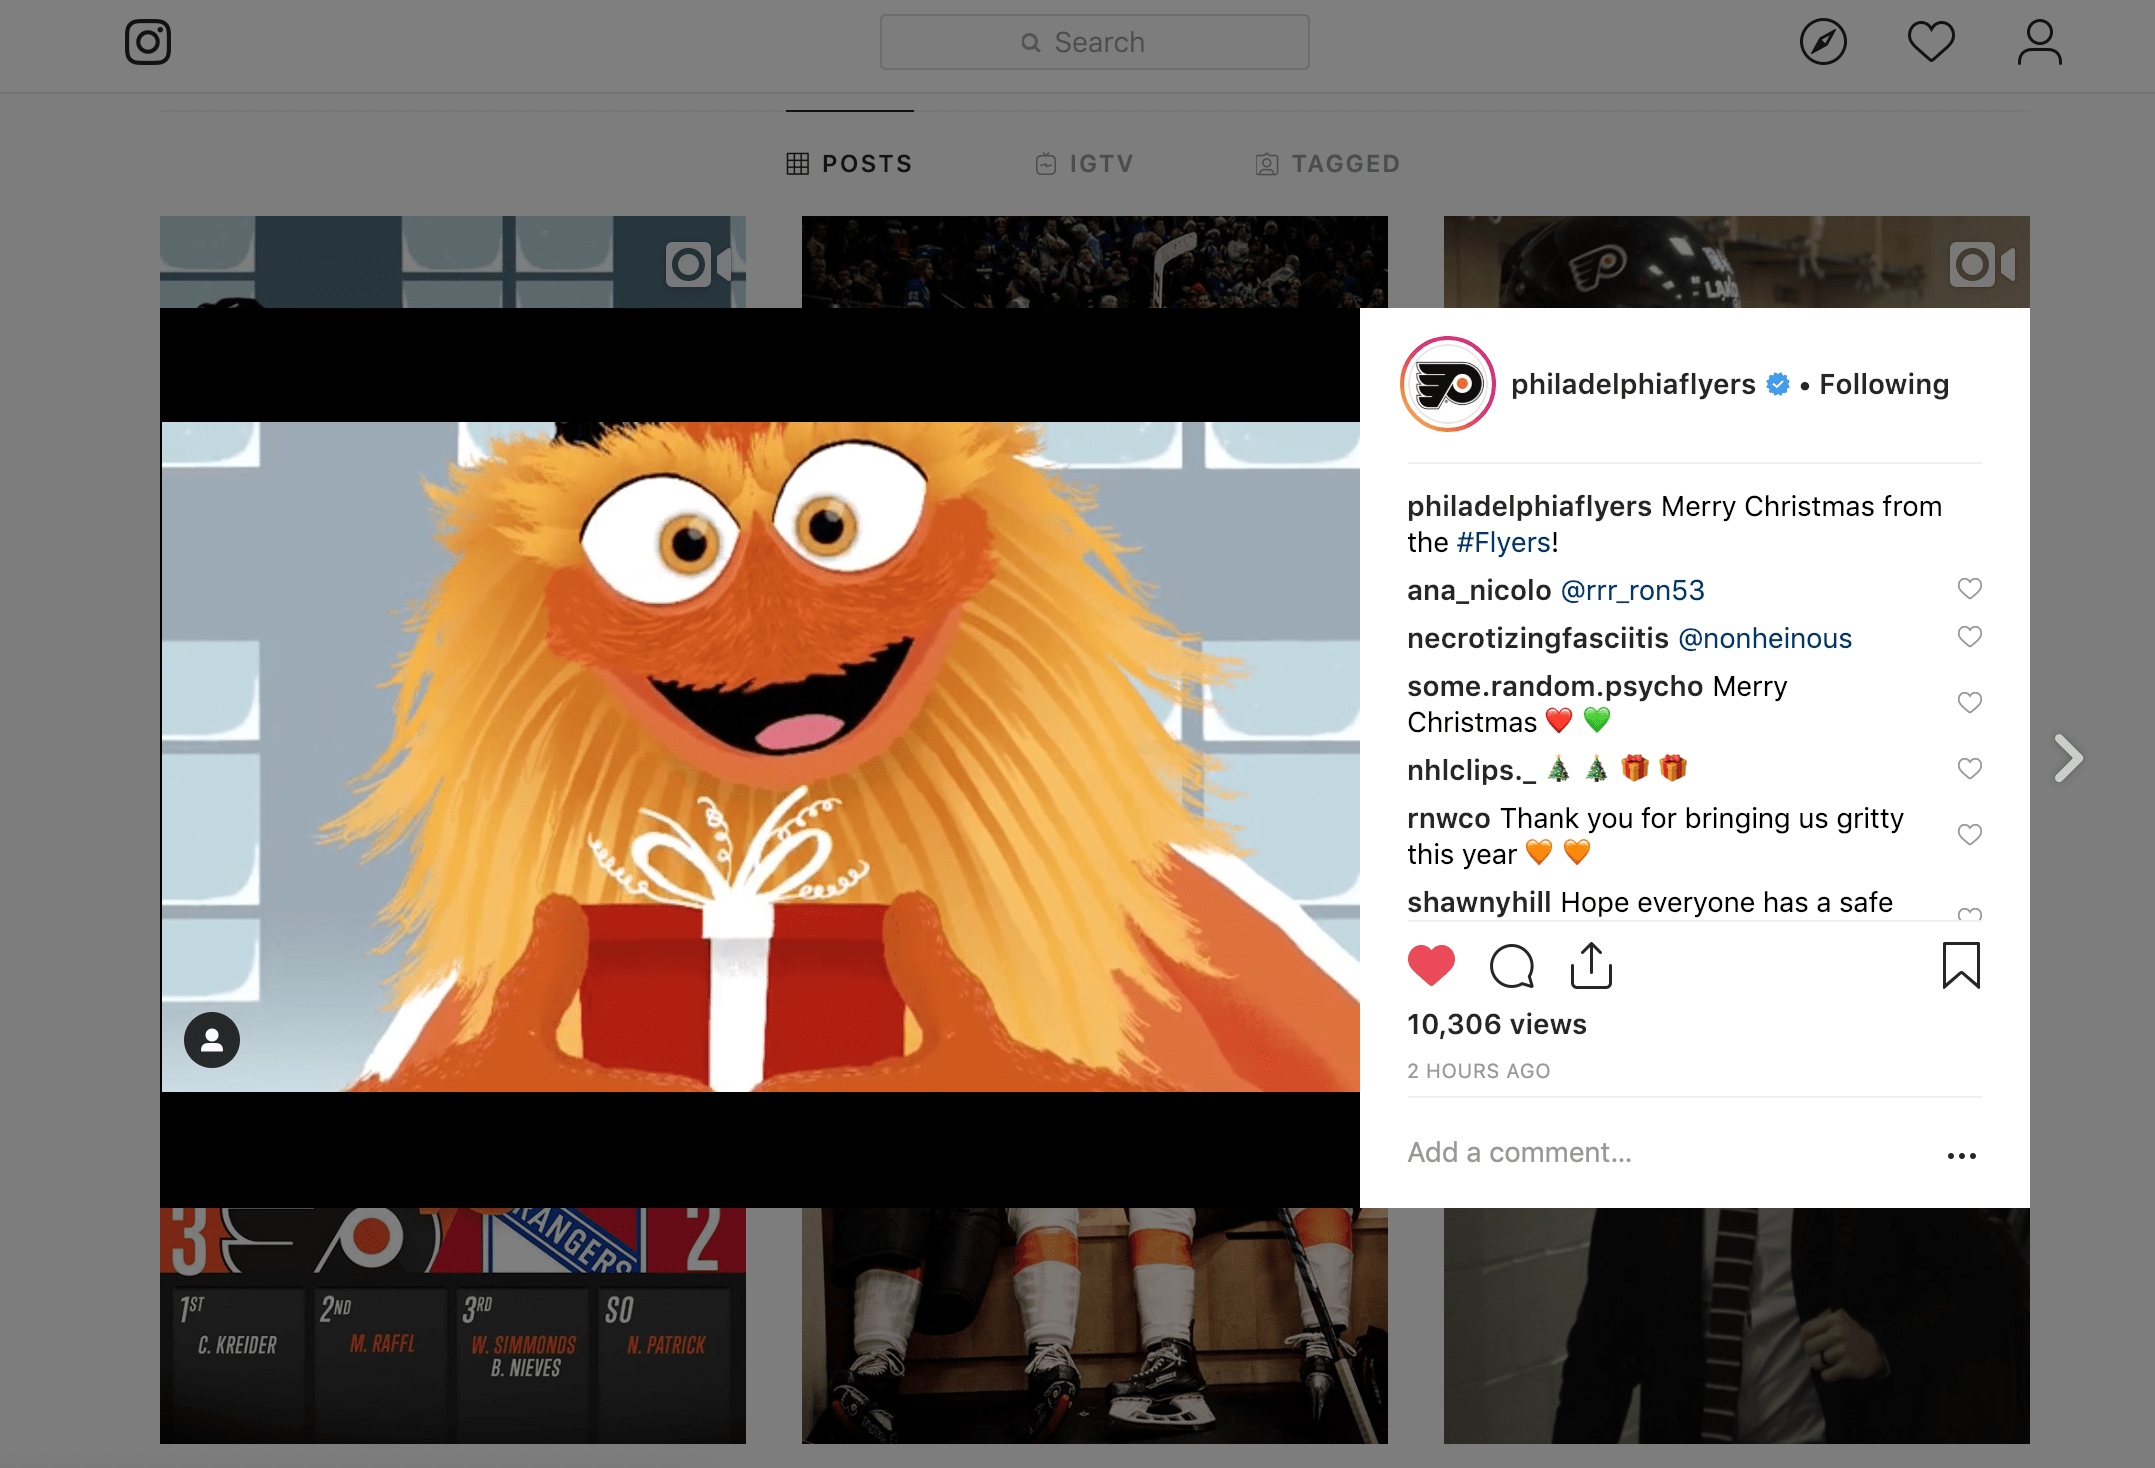This screenshot has width=2155, height=1468.
Task: Click the Following button
Action: (x=1884, y=384)
